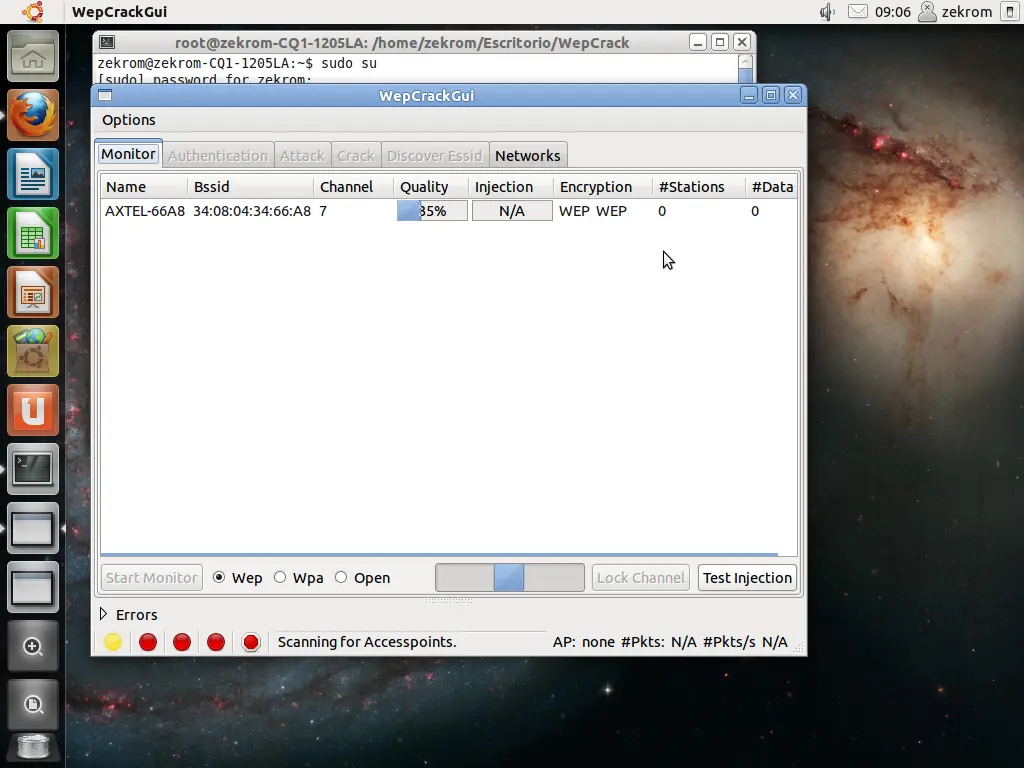Click the WEP WEP encryption cell
1024x768 pixels.
[593, 211]
